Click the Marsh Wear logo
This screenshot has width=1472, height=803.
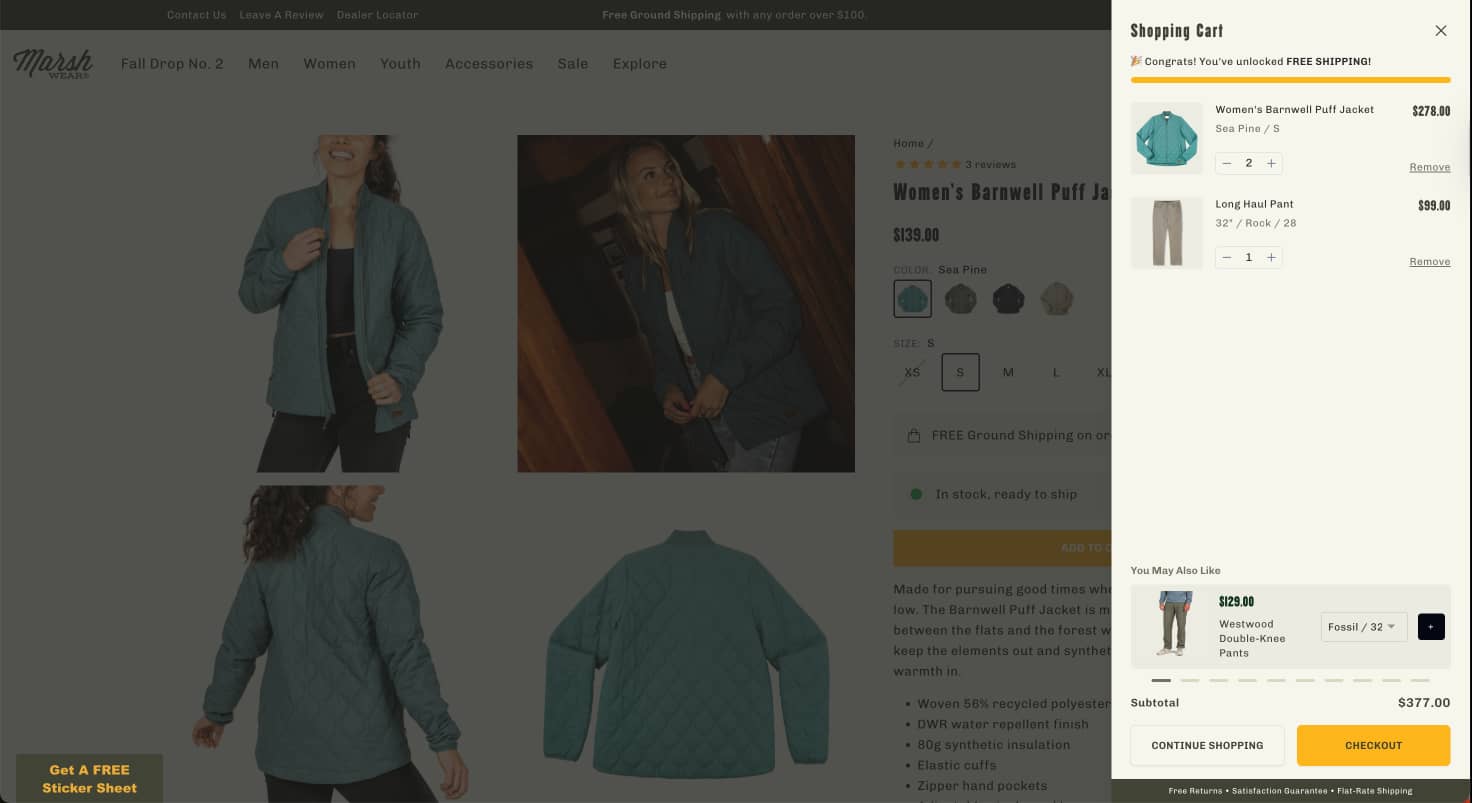[52, 63]
